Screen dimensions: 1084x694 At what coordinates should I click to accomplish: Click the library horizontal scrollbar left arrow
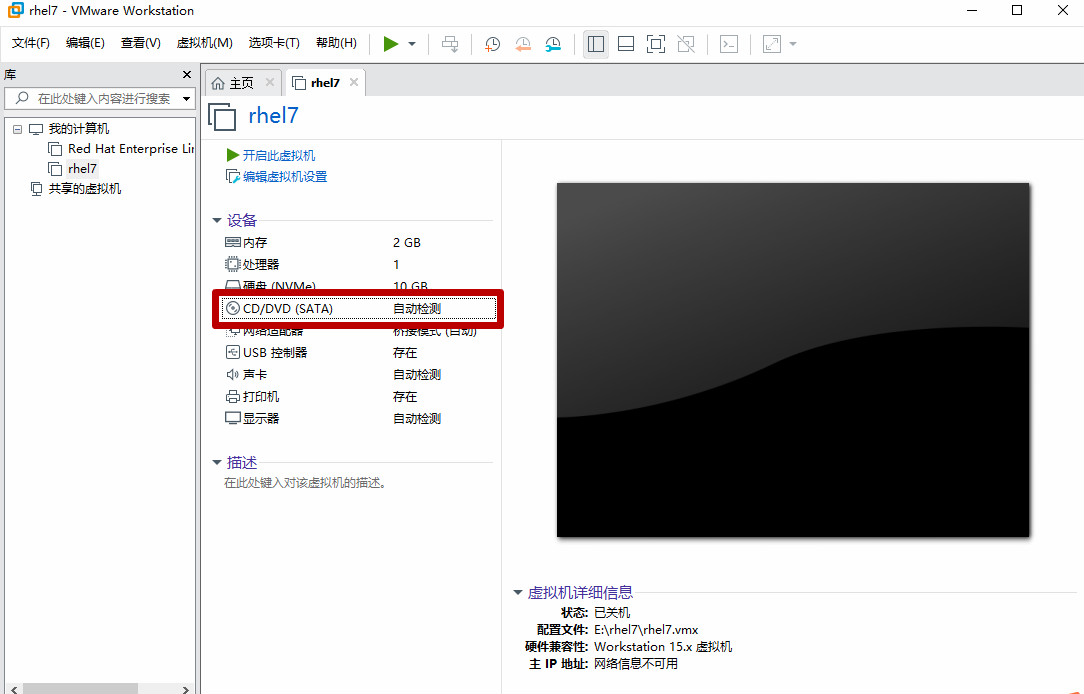[13, 689]
